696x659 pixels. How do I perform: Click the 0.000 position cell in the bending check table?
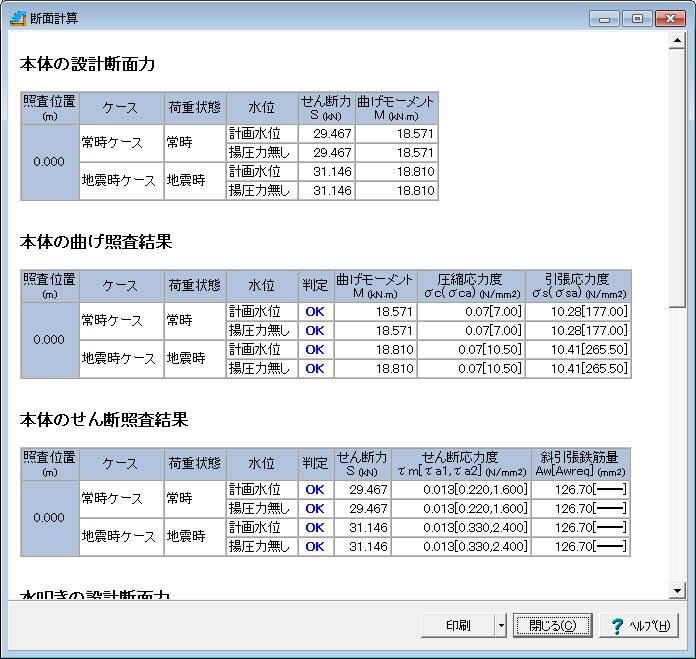pos(50,340)
